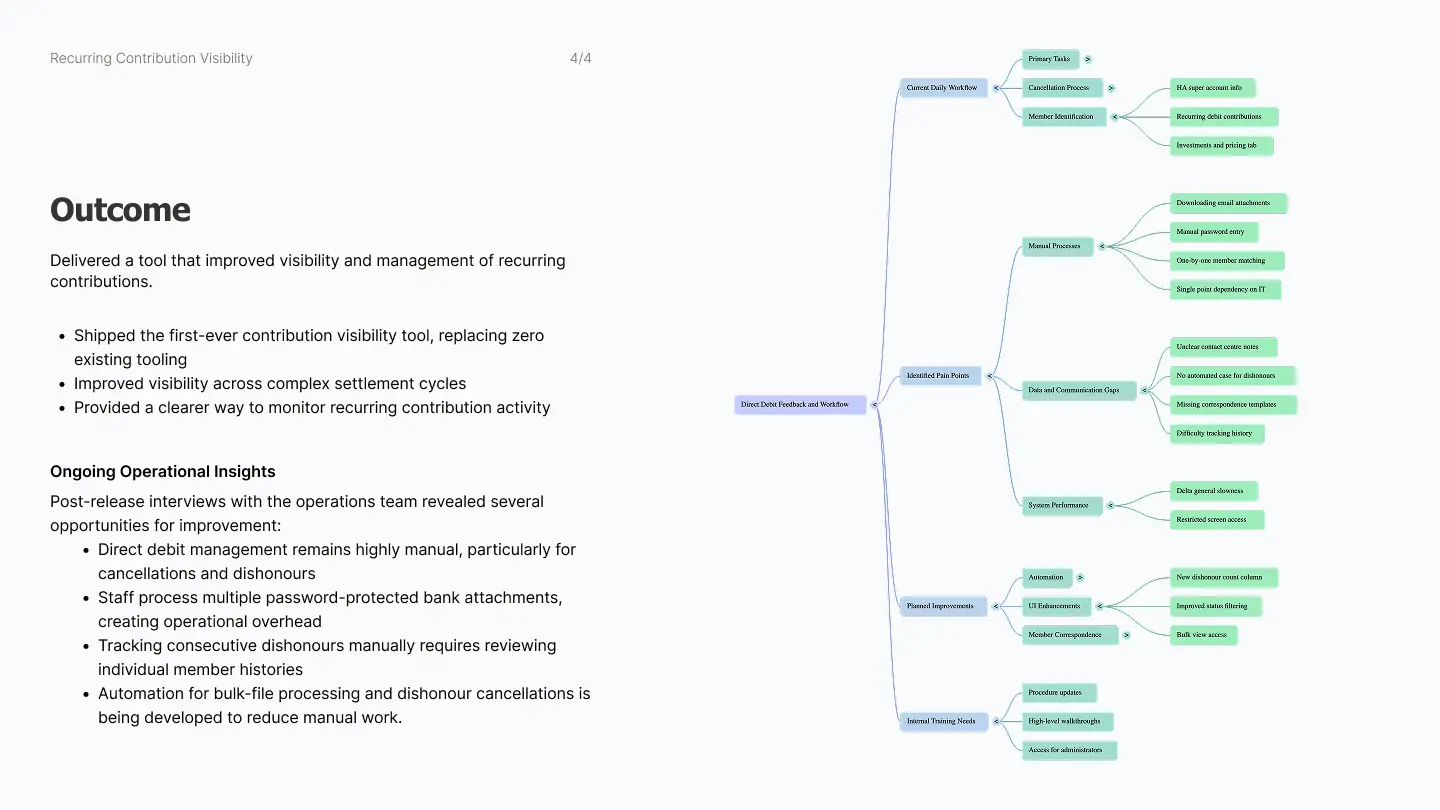Click the Recurring Contribution Visibility header text
Viewport: 1440px width, 810px height.
point(151,58)
